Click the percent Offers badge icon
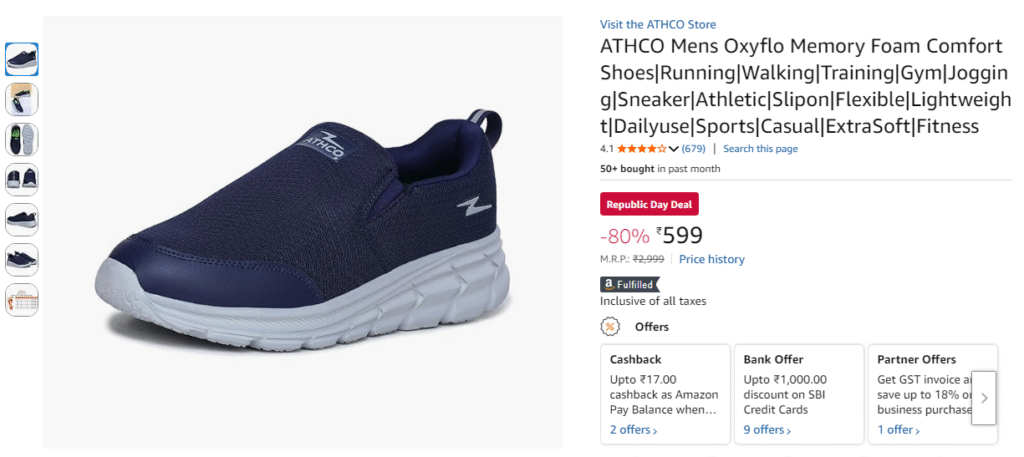 (x=609, y=327)
